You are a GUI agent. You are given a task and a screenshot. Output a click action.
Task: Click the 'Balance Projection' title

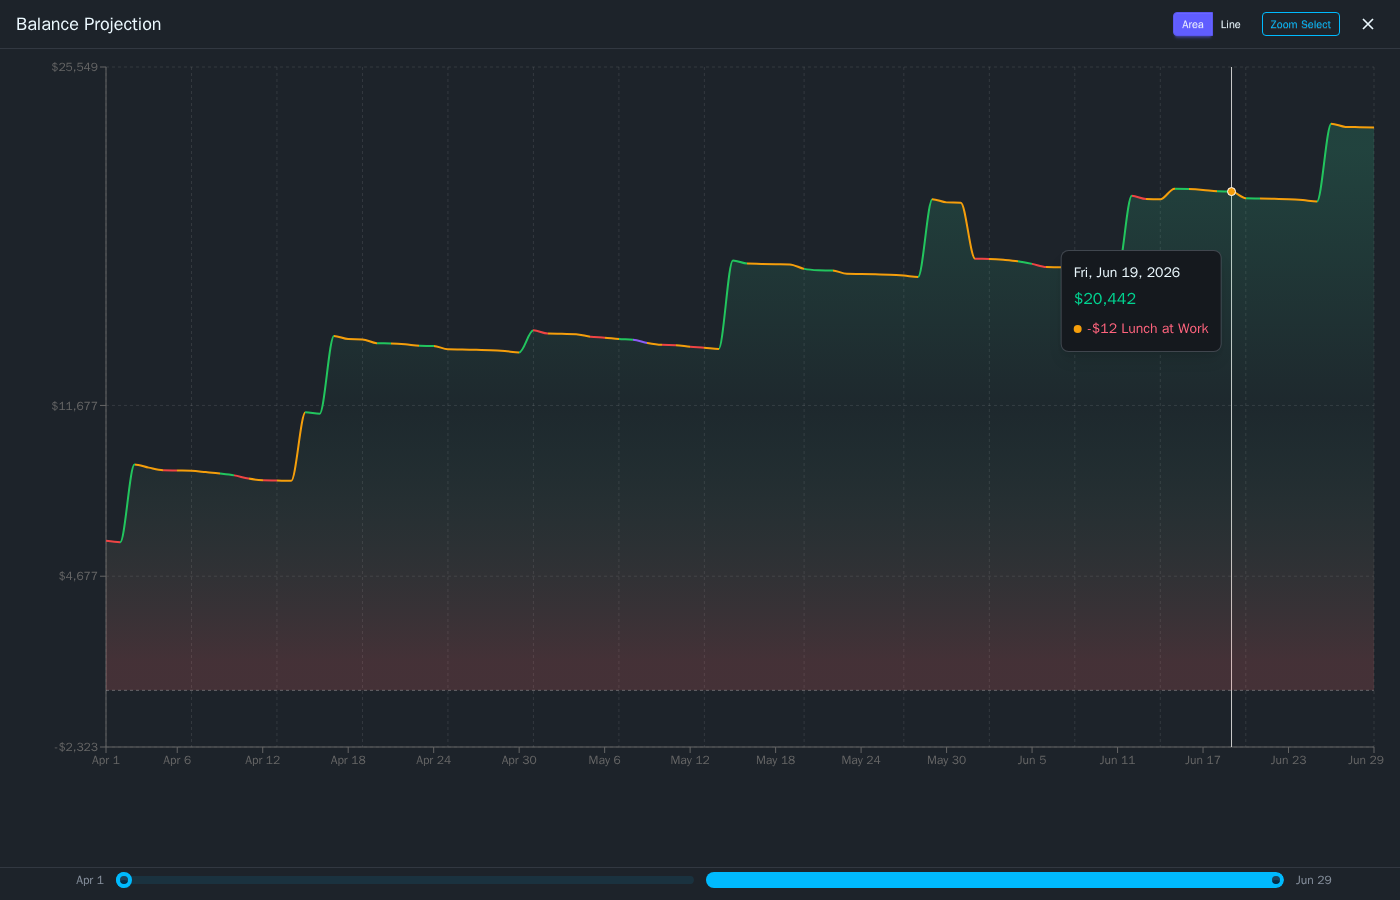tap(89, 24)
